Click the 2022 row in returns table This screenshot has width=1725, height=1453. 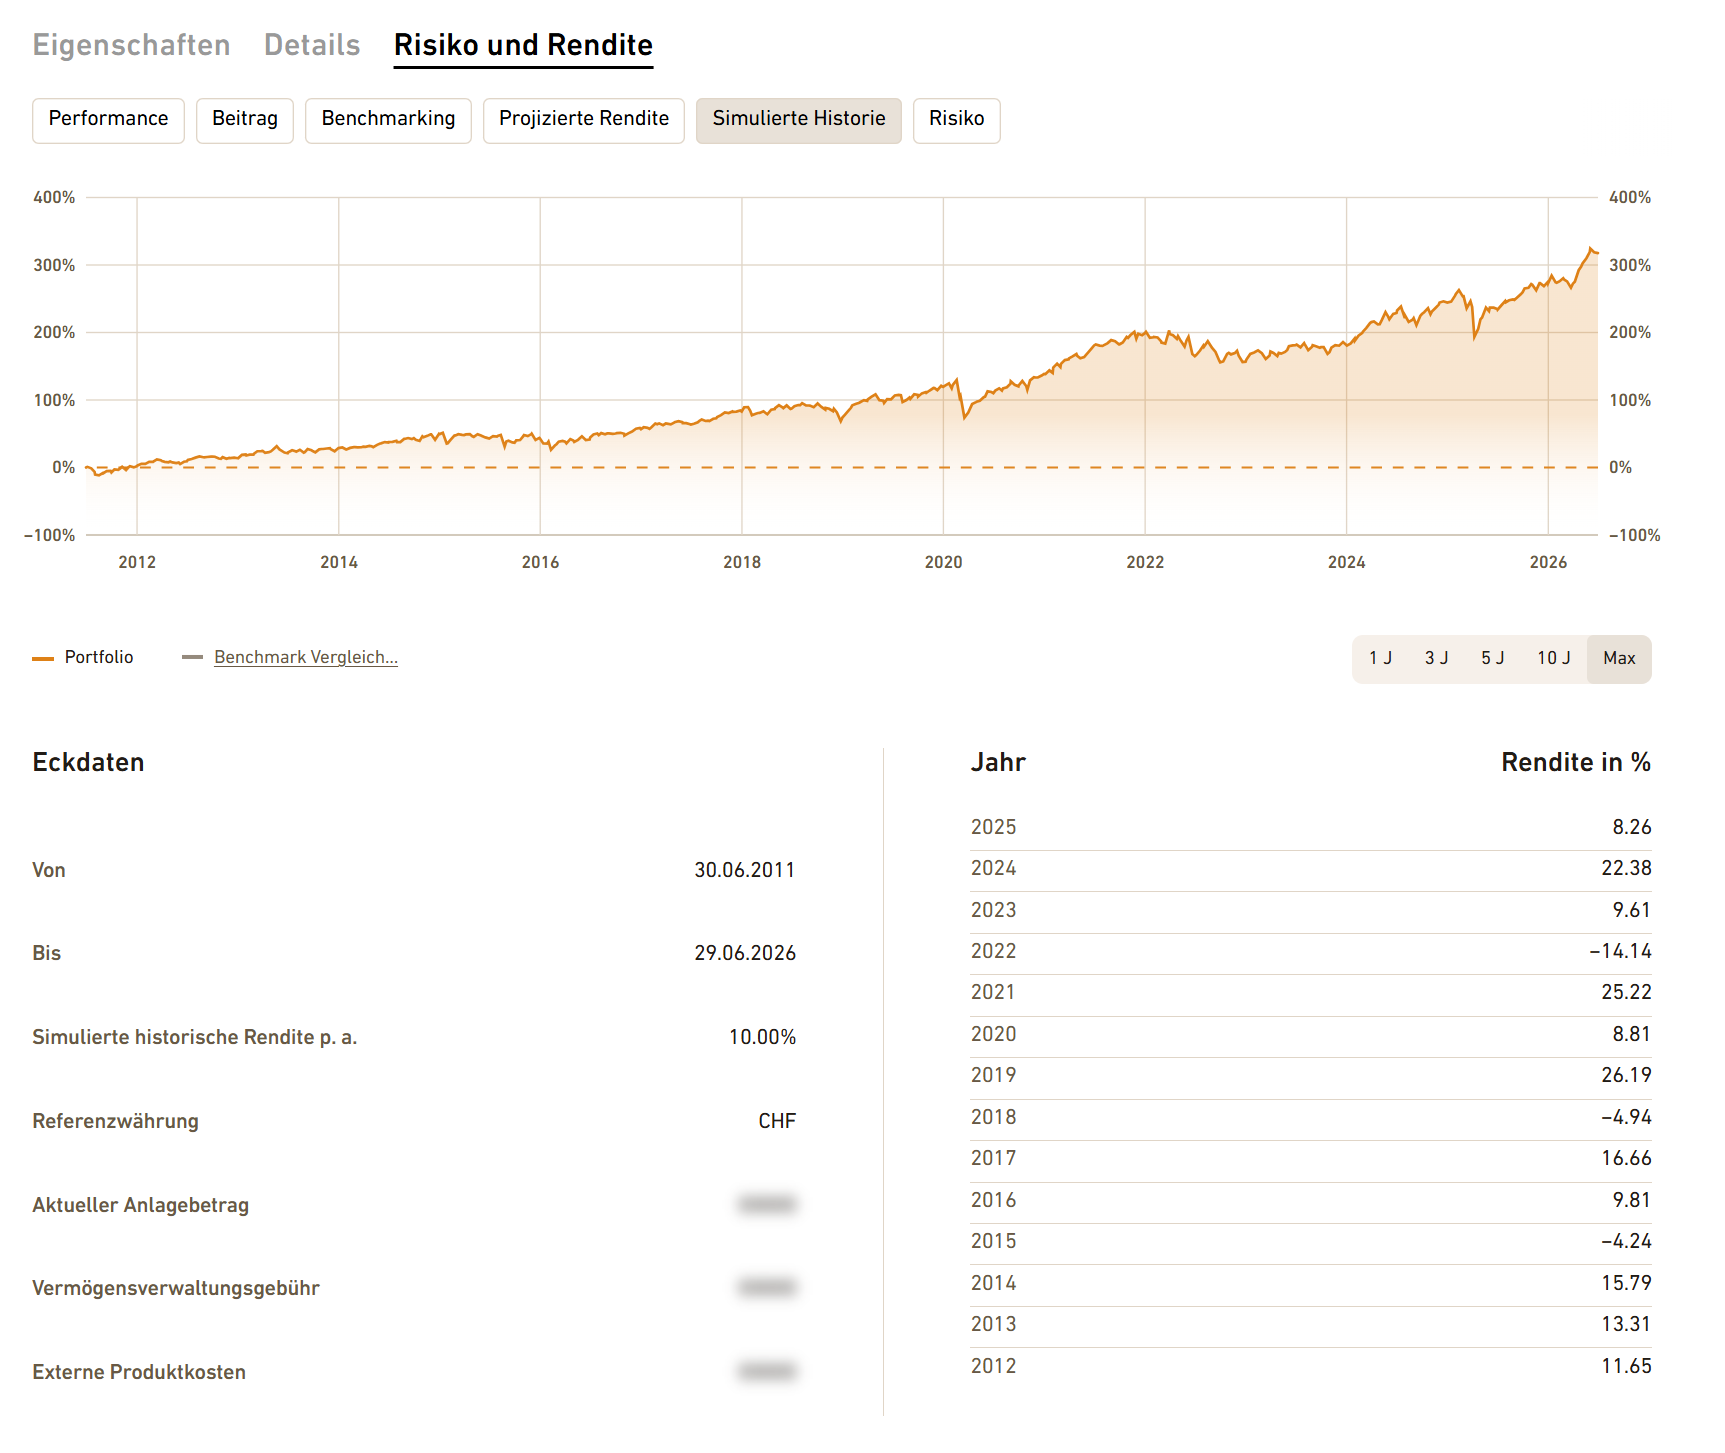pos(1311,951)
